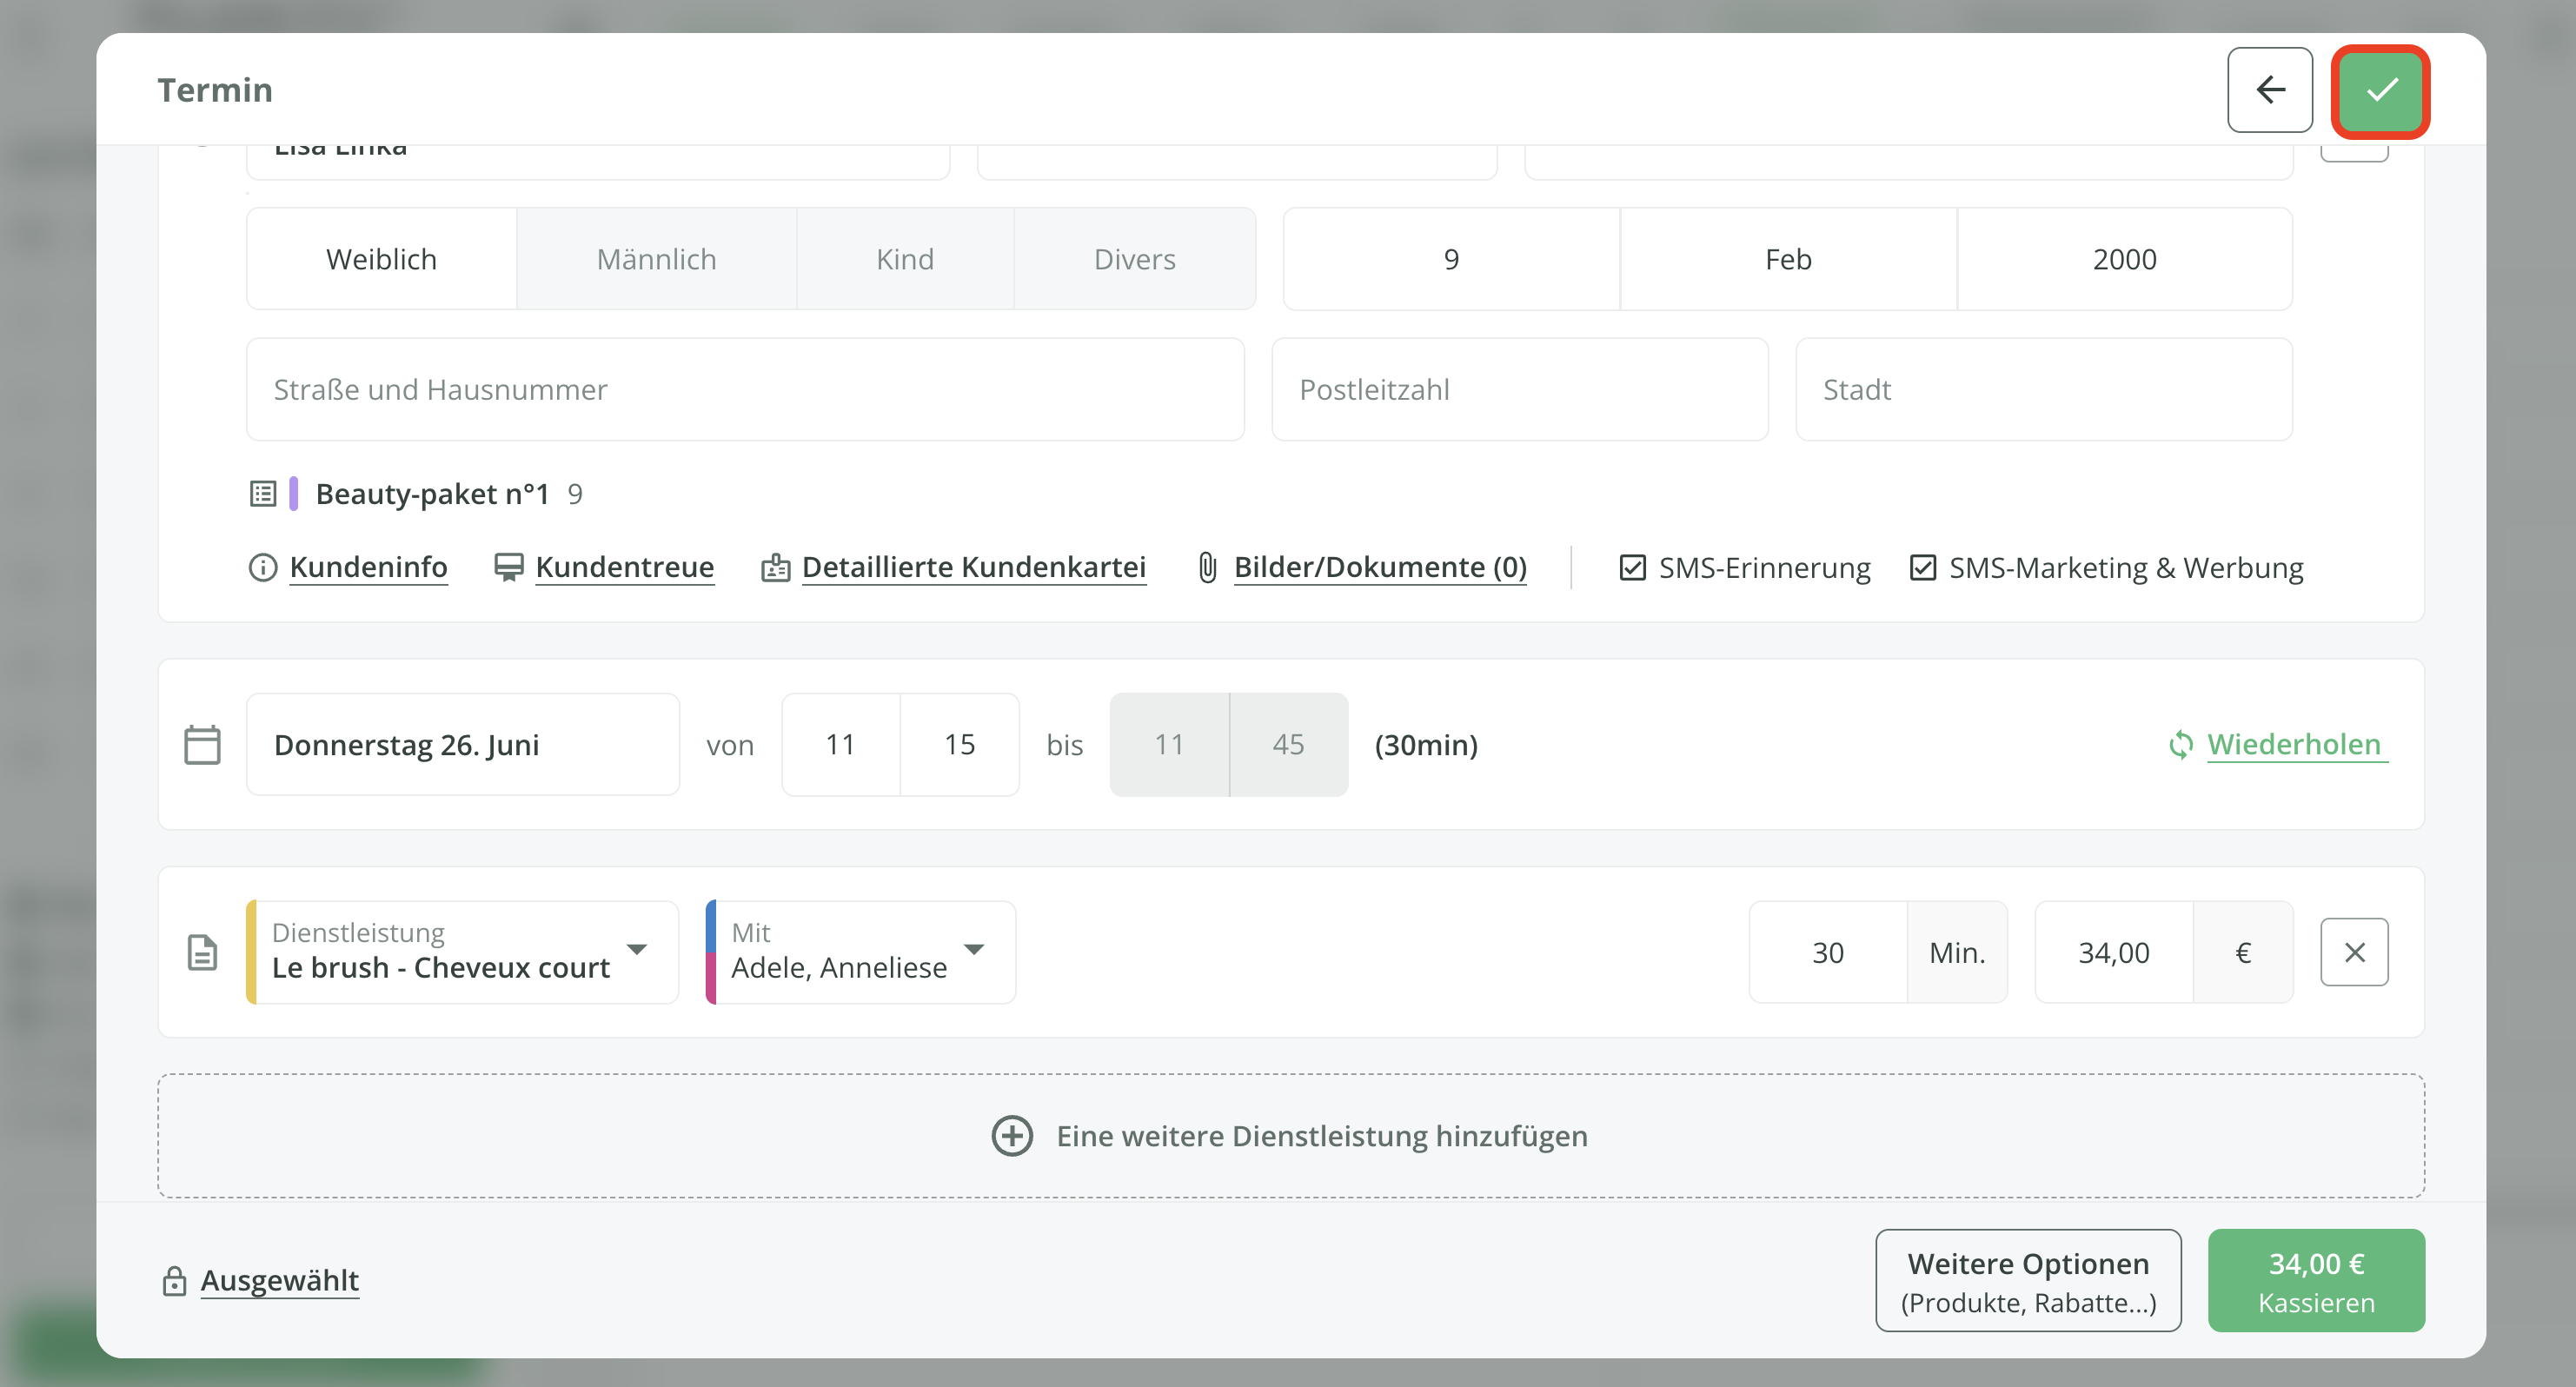Uncheck the SMS-Erinnerung checkbox

[x=1632, y=568]
